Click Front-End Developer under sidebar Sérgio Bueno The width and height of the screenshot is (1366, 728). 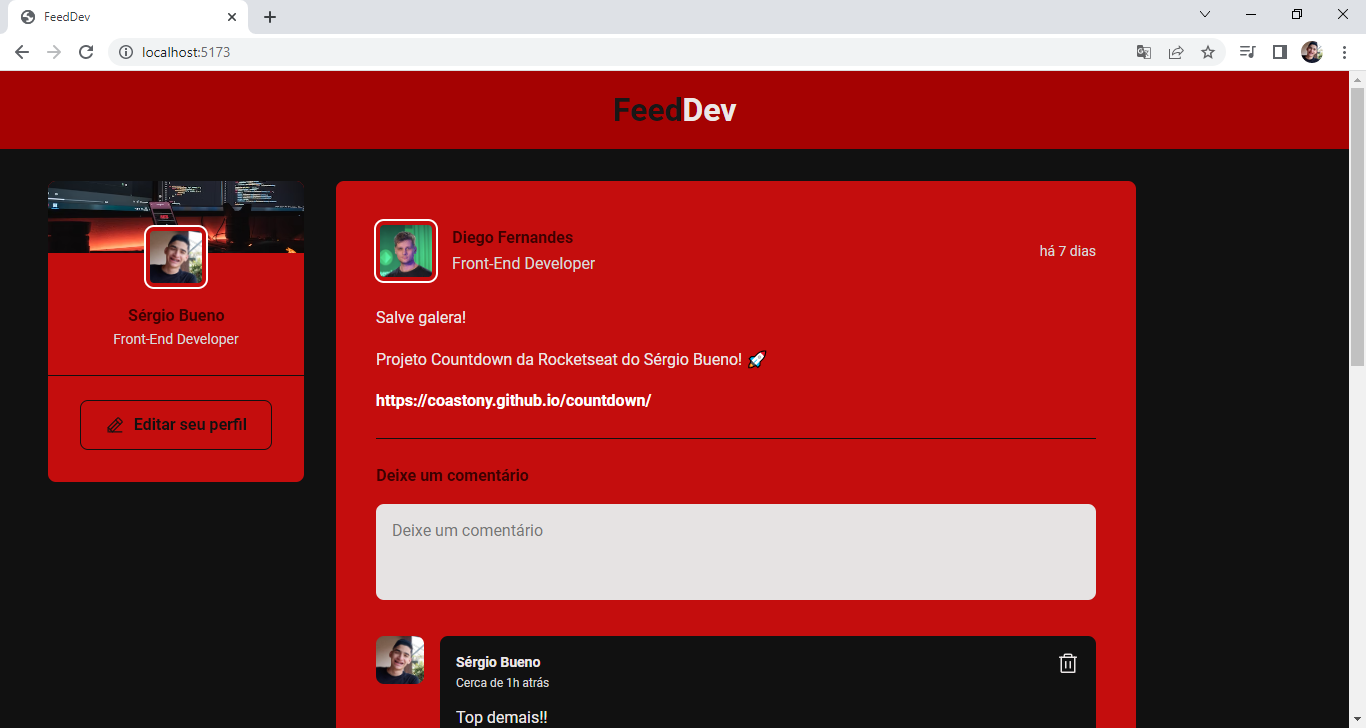click(x=176, y=339)
